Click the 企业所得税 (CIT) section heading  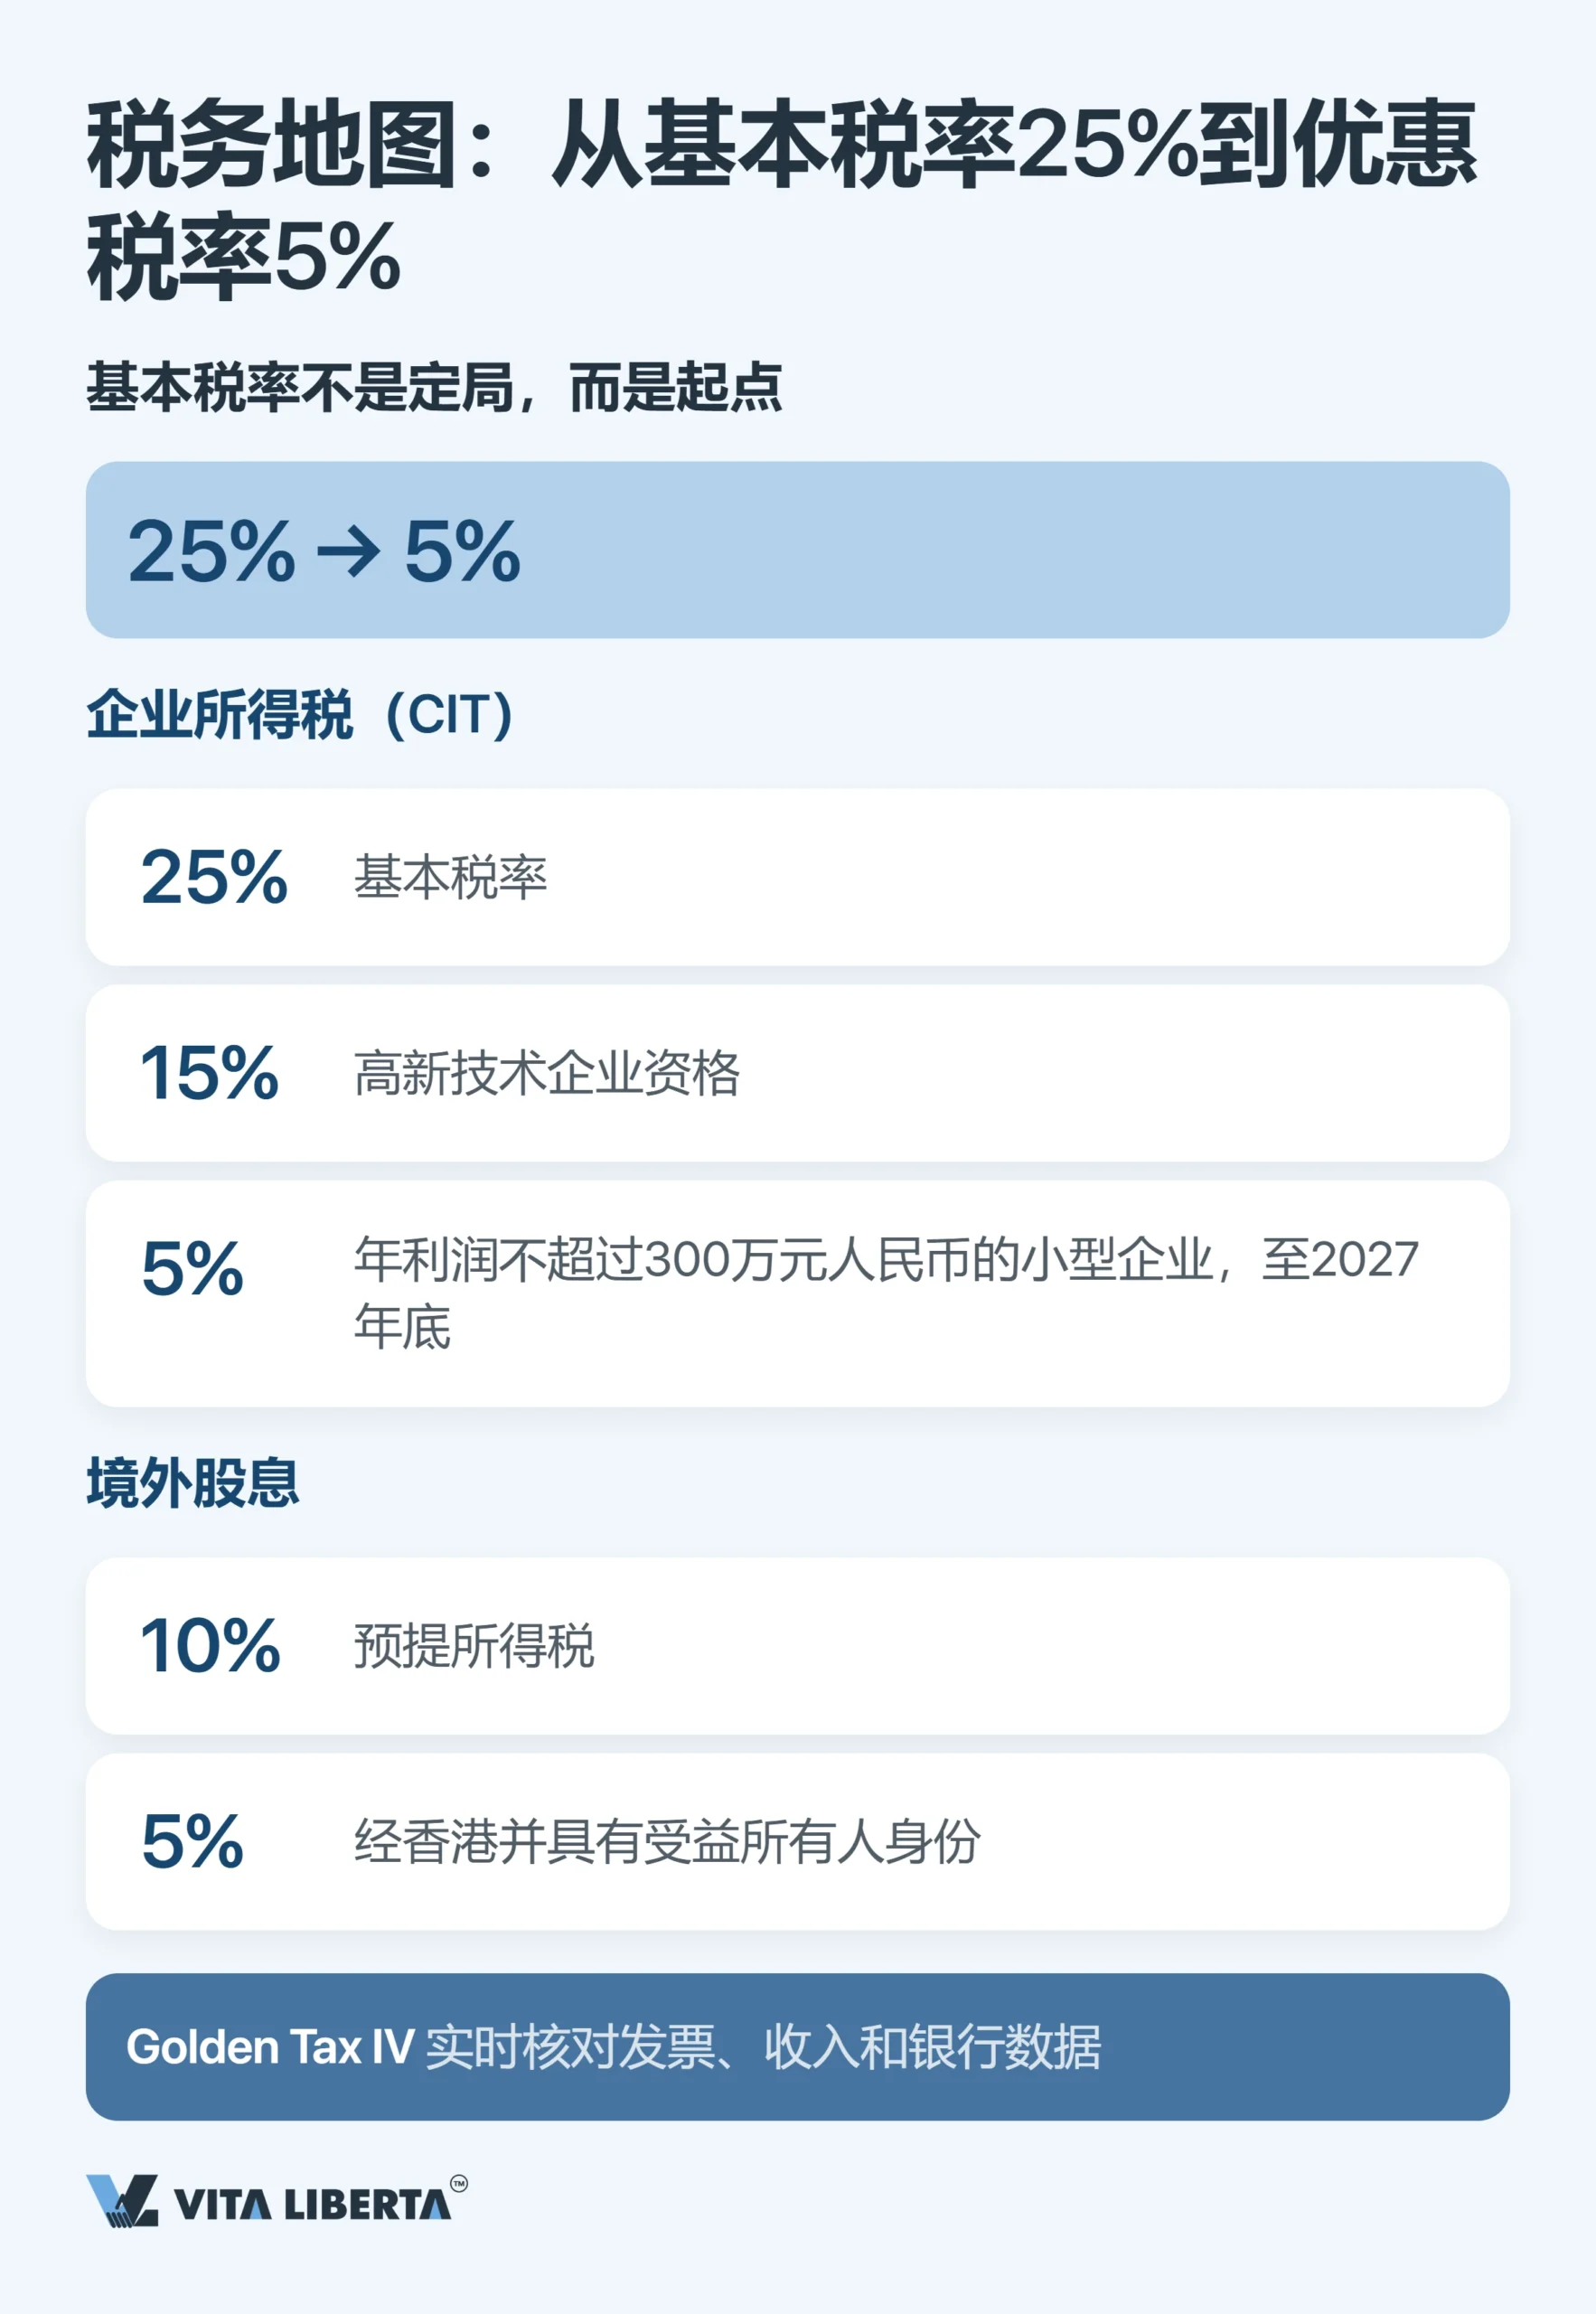[x=300, y=715]
